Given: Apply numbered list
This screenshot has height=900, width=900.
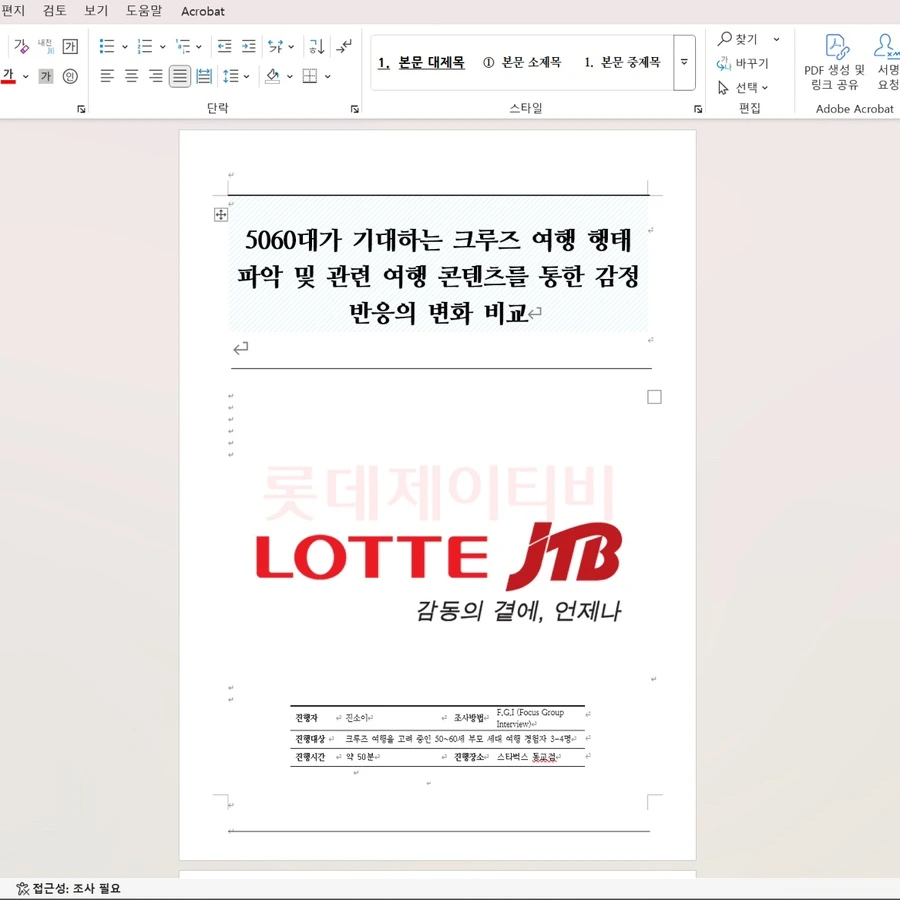Looking at the screenshot, I should click(x=145, y=46).
